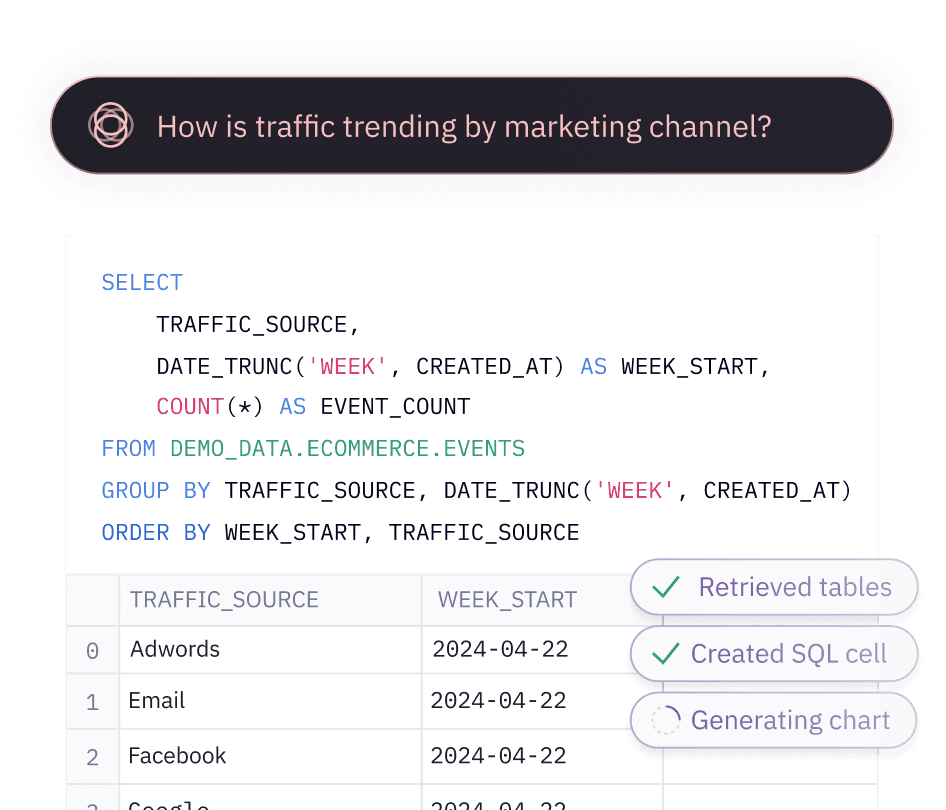The image size is (946, 810).
Task: Open the Retrieved tables status pill
Action: point(774,587)
